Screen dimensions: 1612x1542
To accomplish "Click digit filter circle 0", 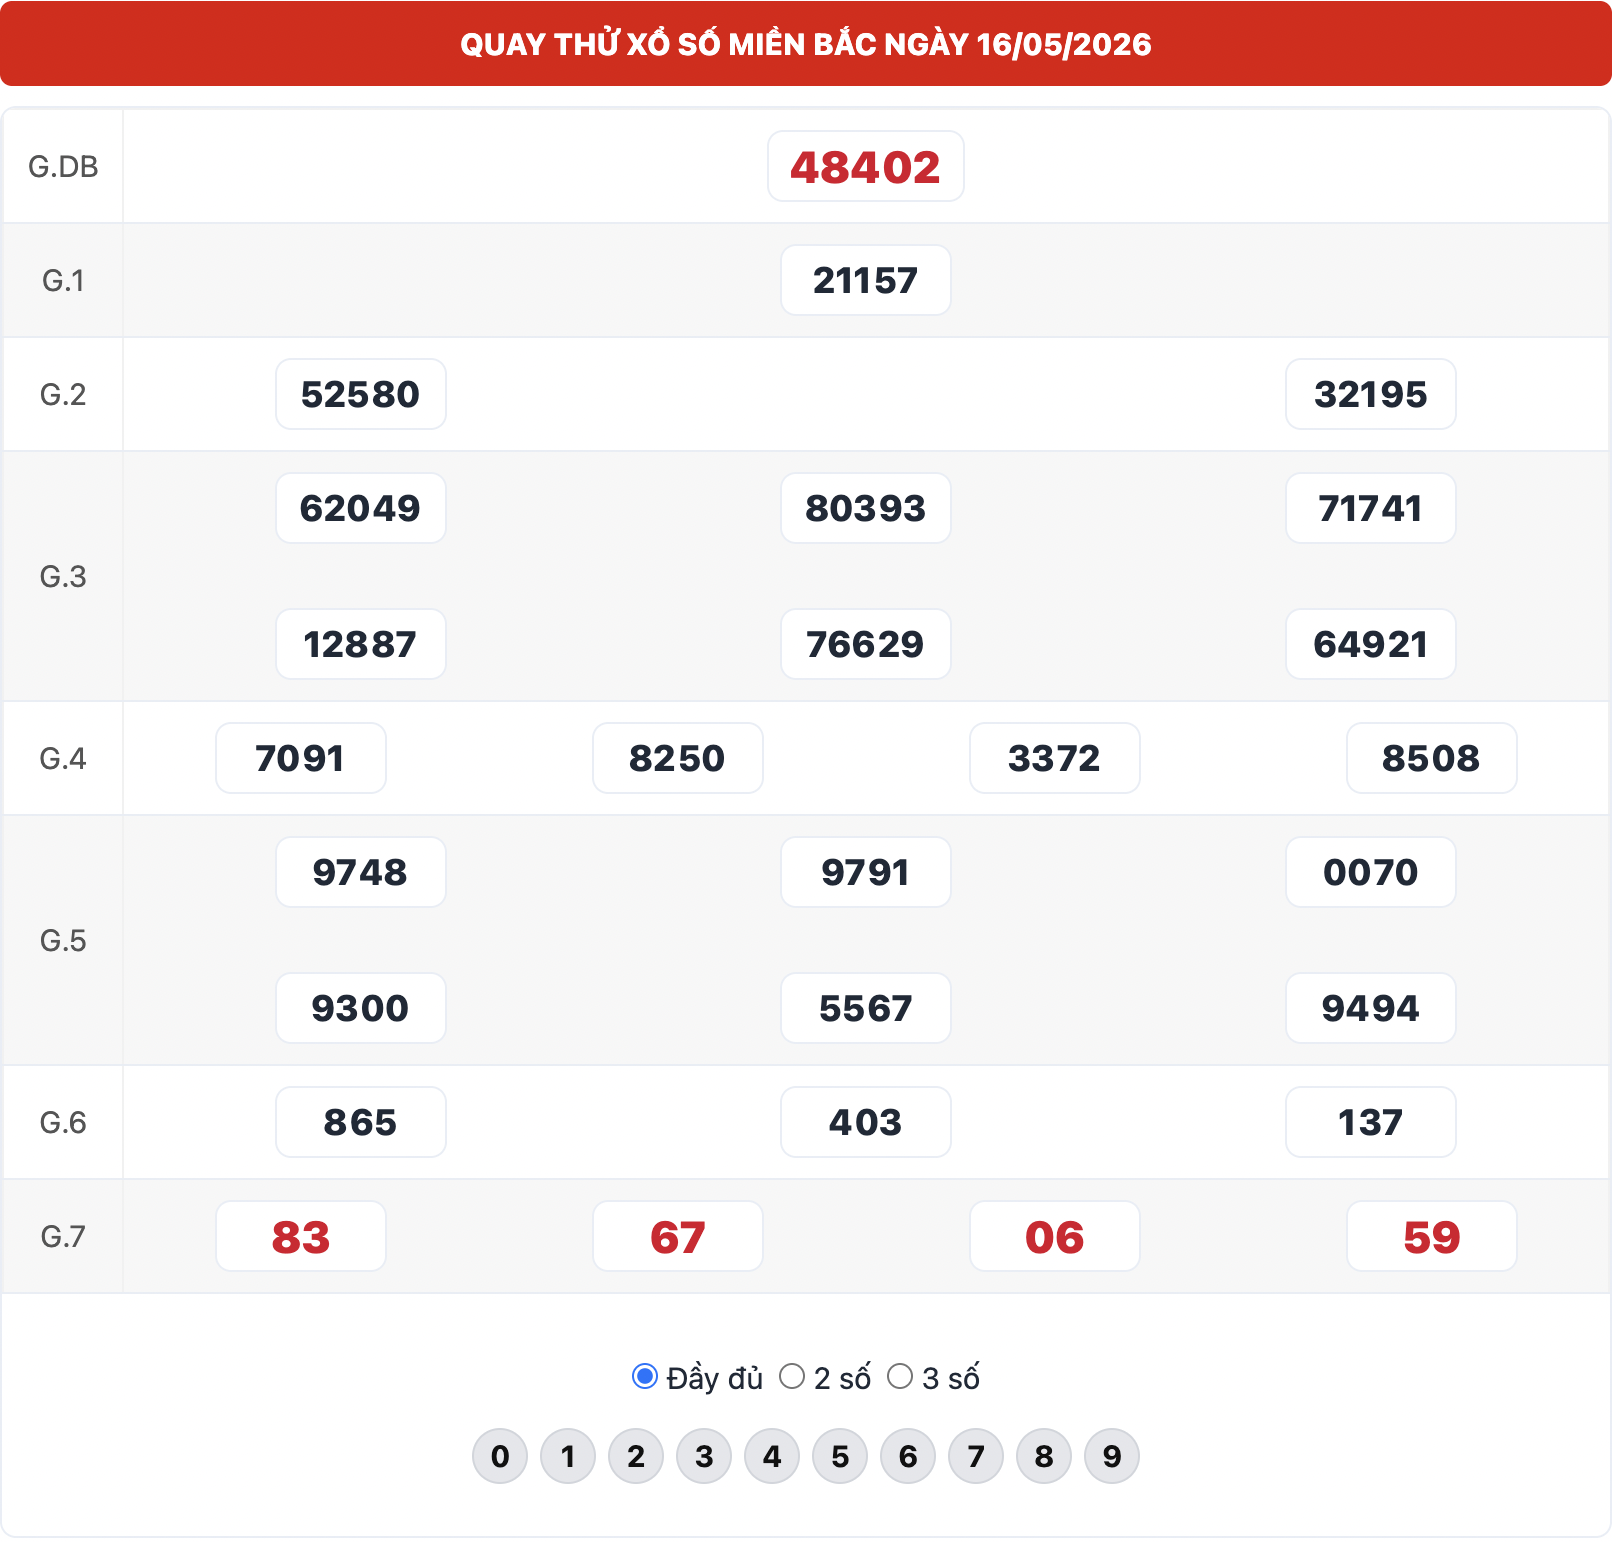I will point(500,1456).
